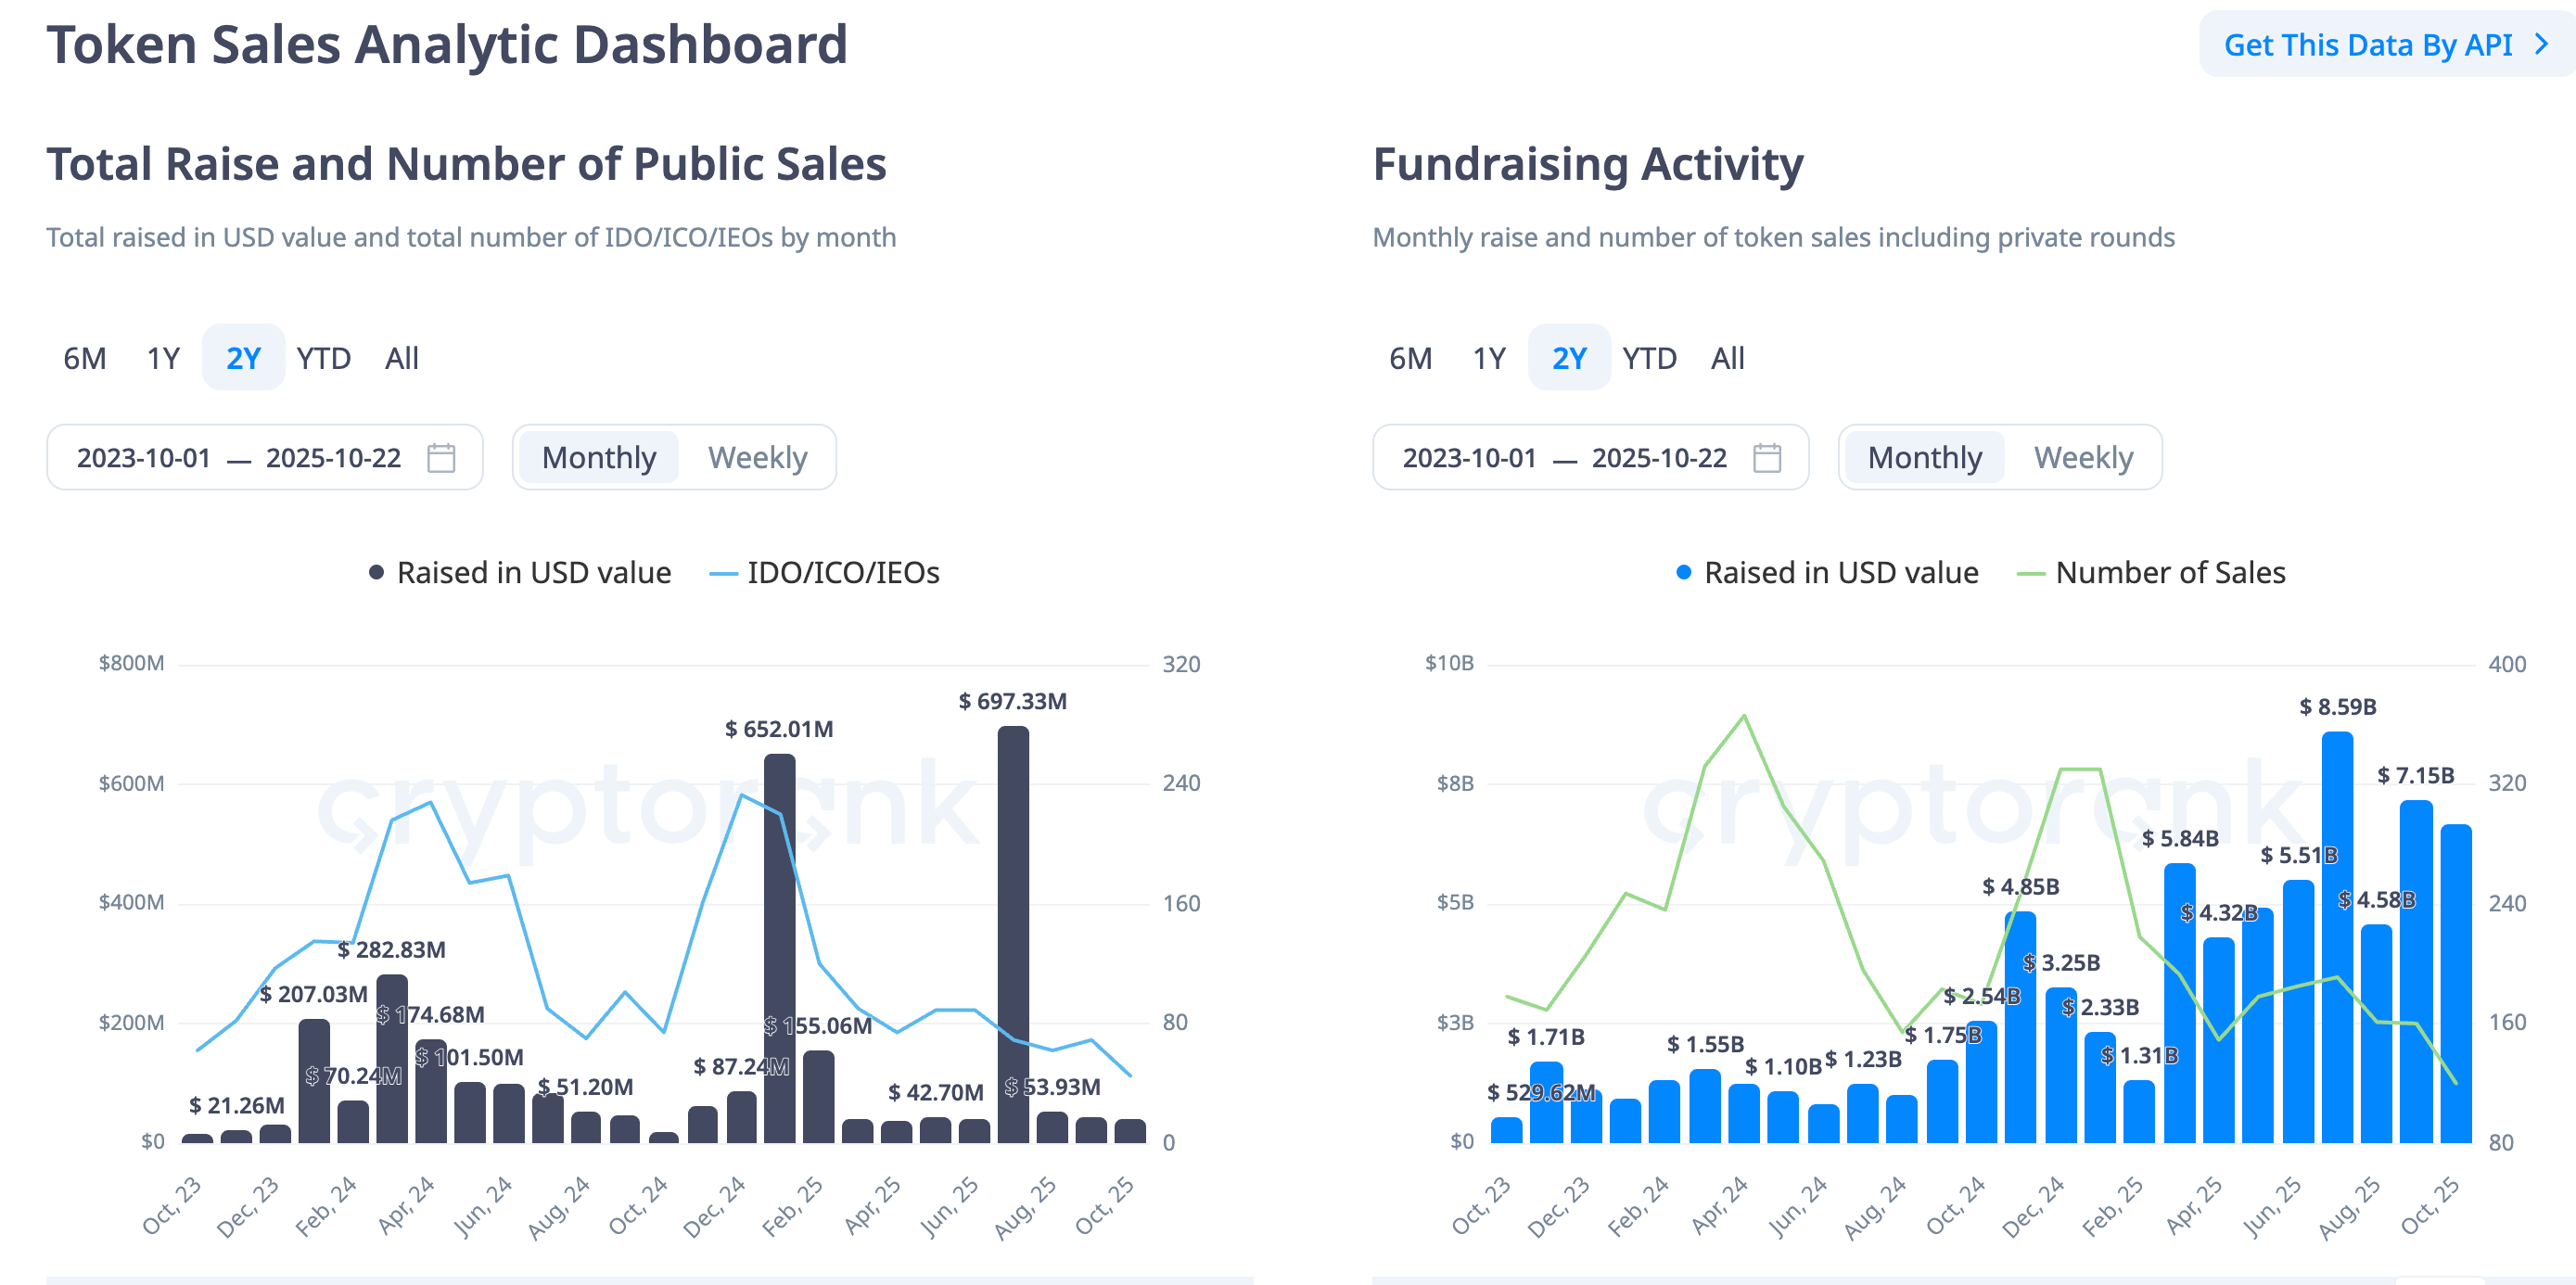
Task: Click the start date 2023-10-01 field on left chart
Action: pos(143,457)
